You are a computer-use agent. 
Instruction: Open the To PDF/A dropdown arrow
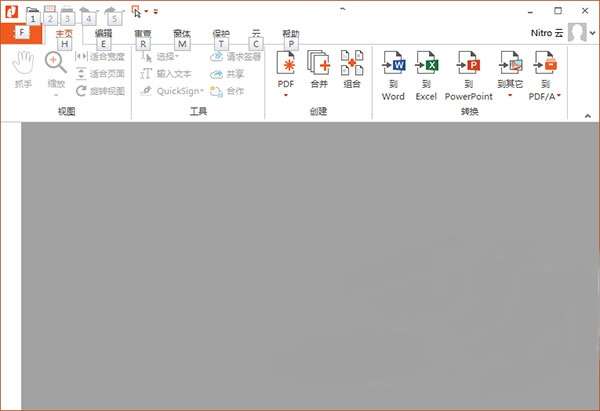[559, 95]
